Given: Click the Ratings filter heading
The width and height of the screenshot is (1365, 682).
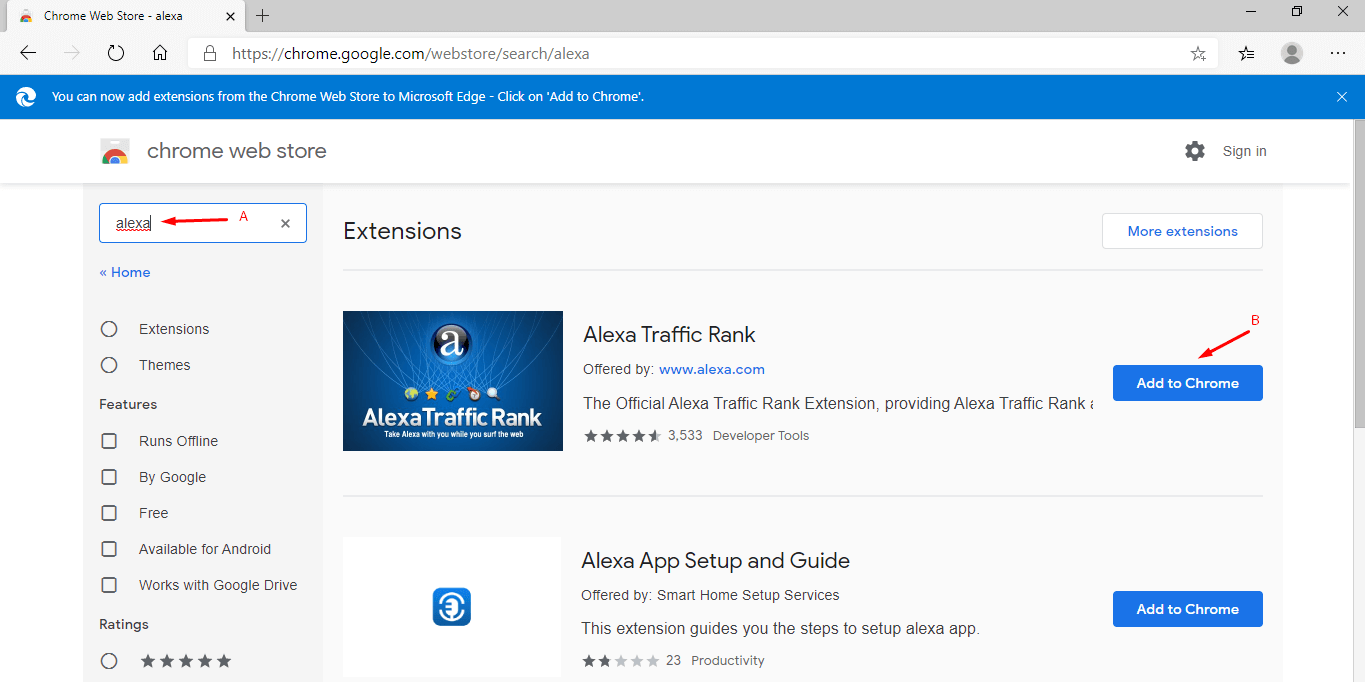Looking at the screenshot, I should click(124, 624).
